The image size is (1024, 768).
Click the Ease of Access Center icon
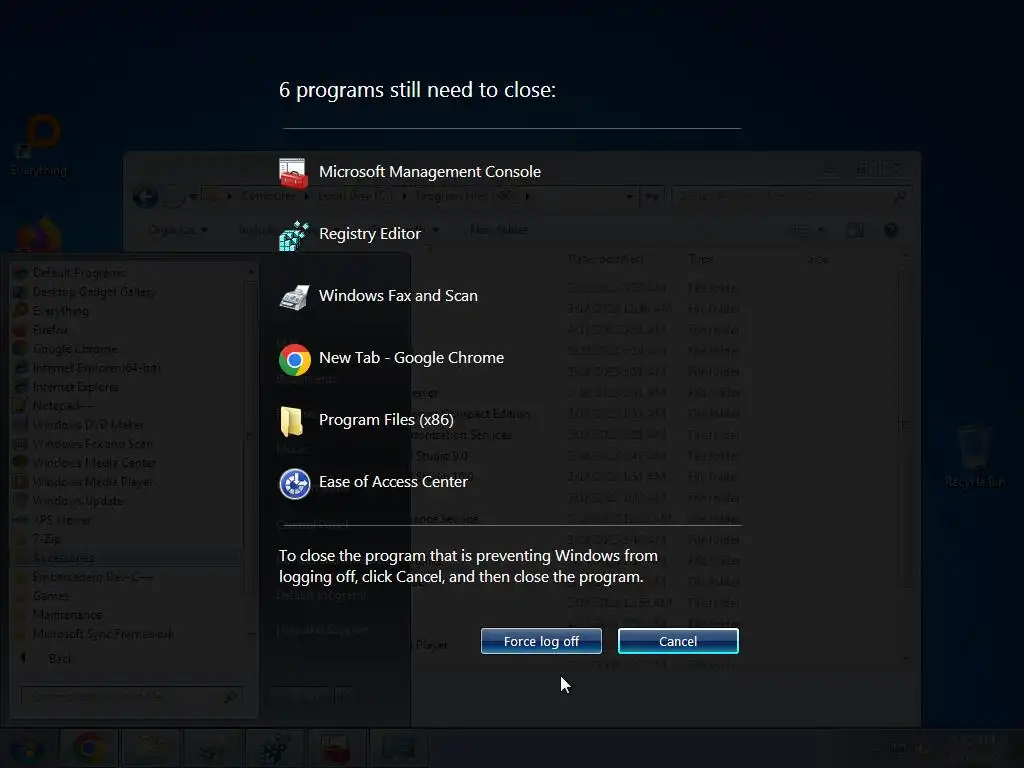pyautogui.click(x=295, y=484)
